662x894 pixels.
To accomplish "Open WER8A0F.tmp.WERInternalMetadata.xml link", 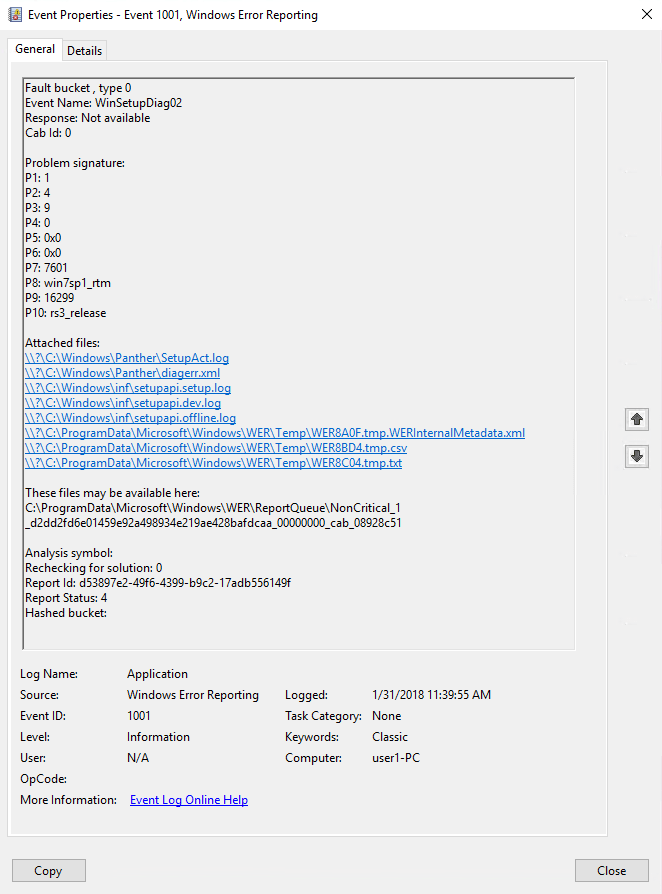I will click(275, 433).
